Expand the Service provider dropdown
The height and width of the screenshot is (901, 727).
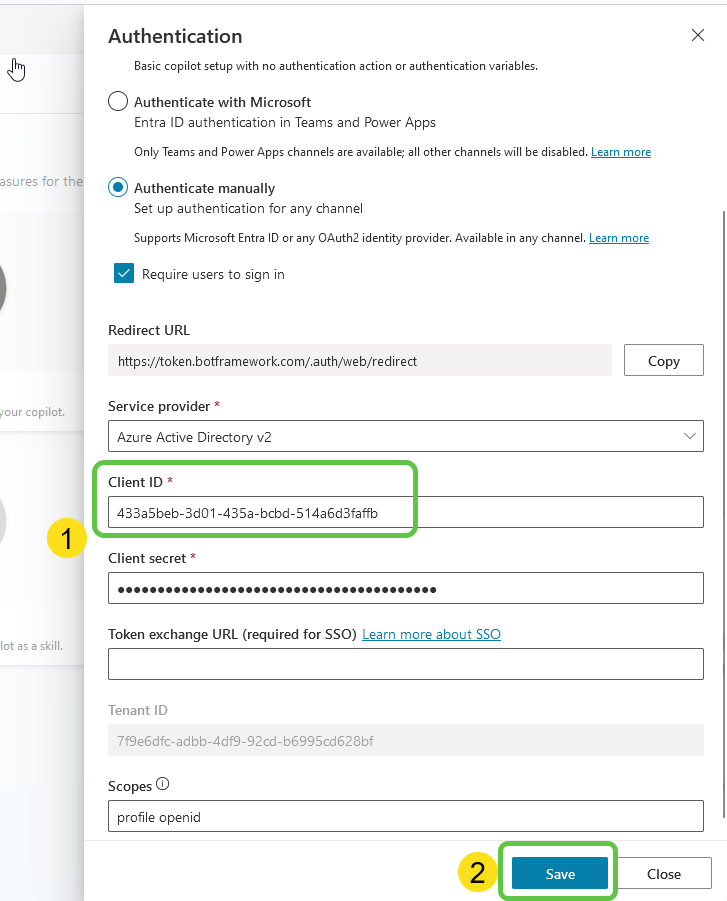(x=405, y=437)
